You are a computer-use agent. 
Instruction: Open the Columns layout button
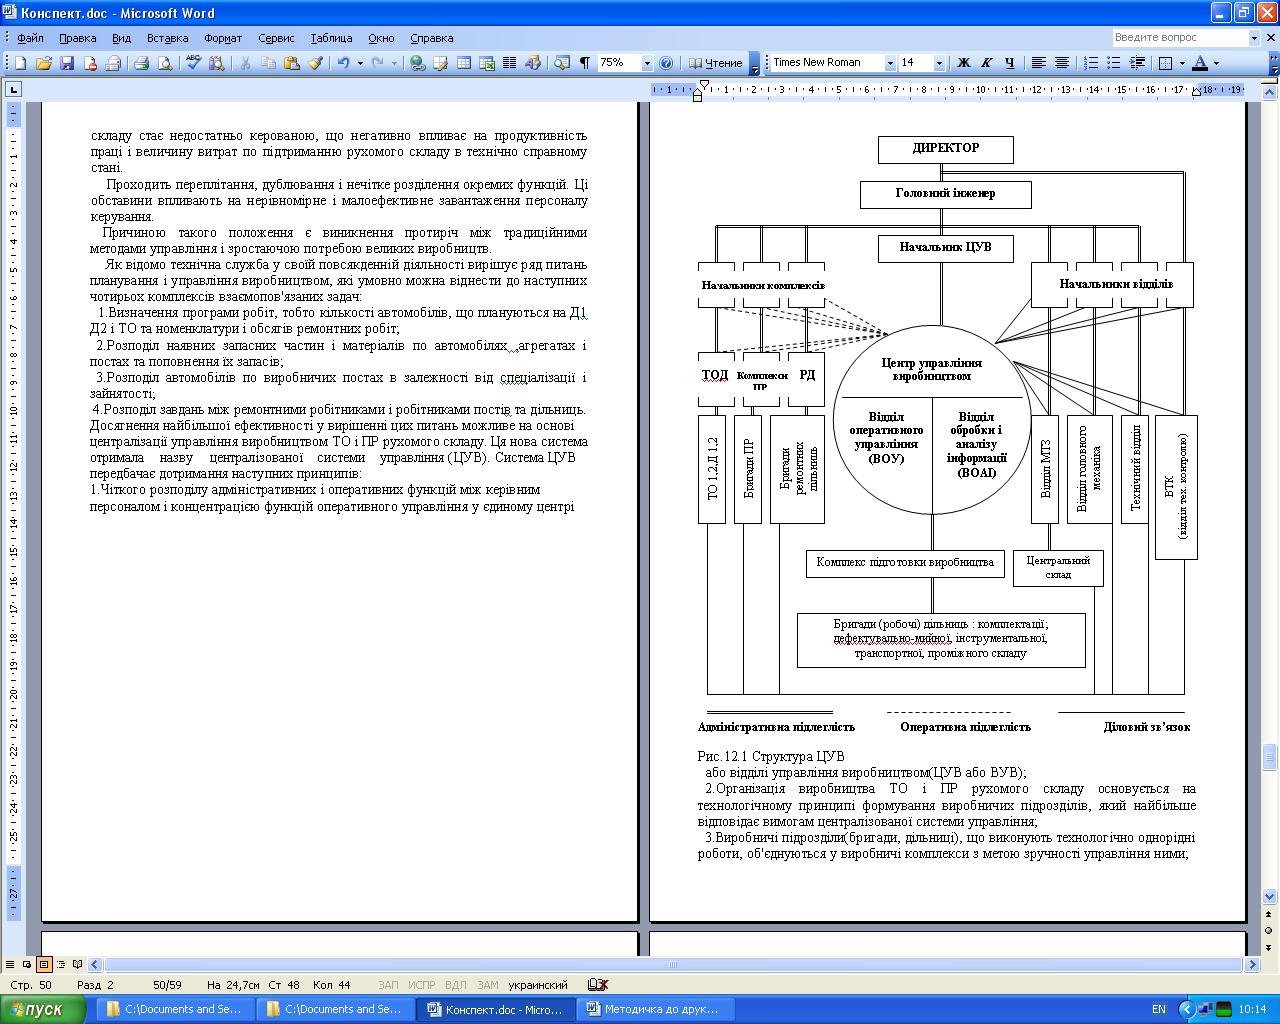click(x=510, y=63)
